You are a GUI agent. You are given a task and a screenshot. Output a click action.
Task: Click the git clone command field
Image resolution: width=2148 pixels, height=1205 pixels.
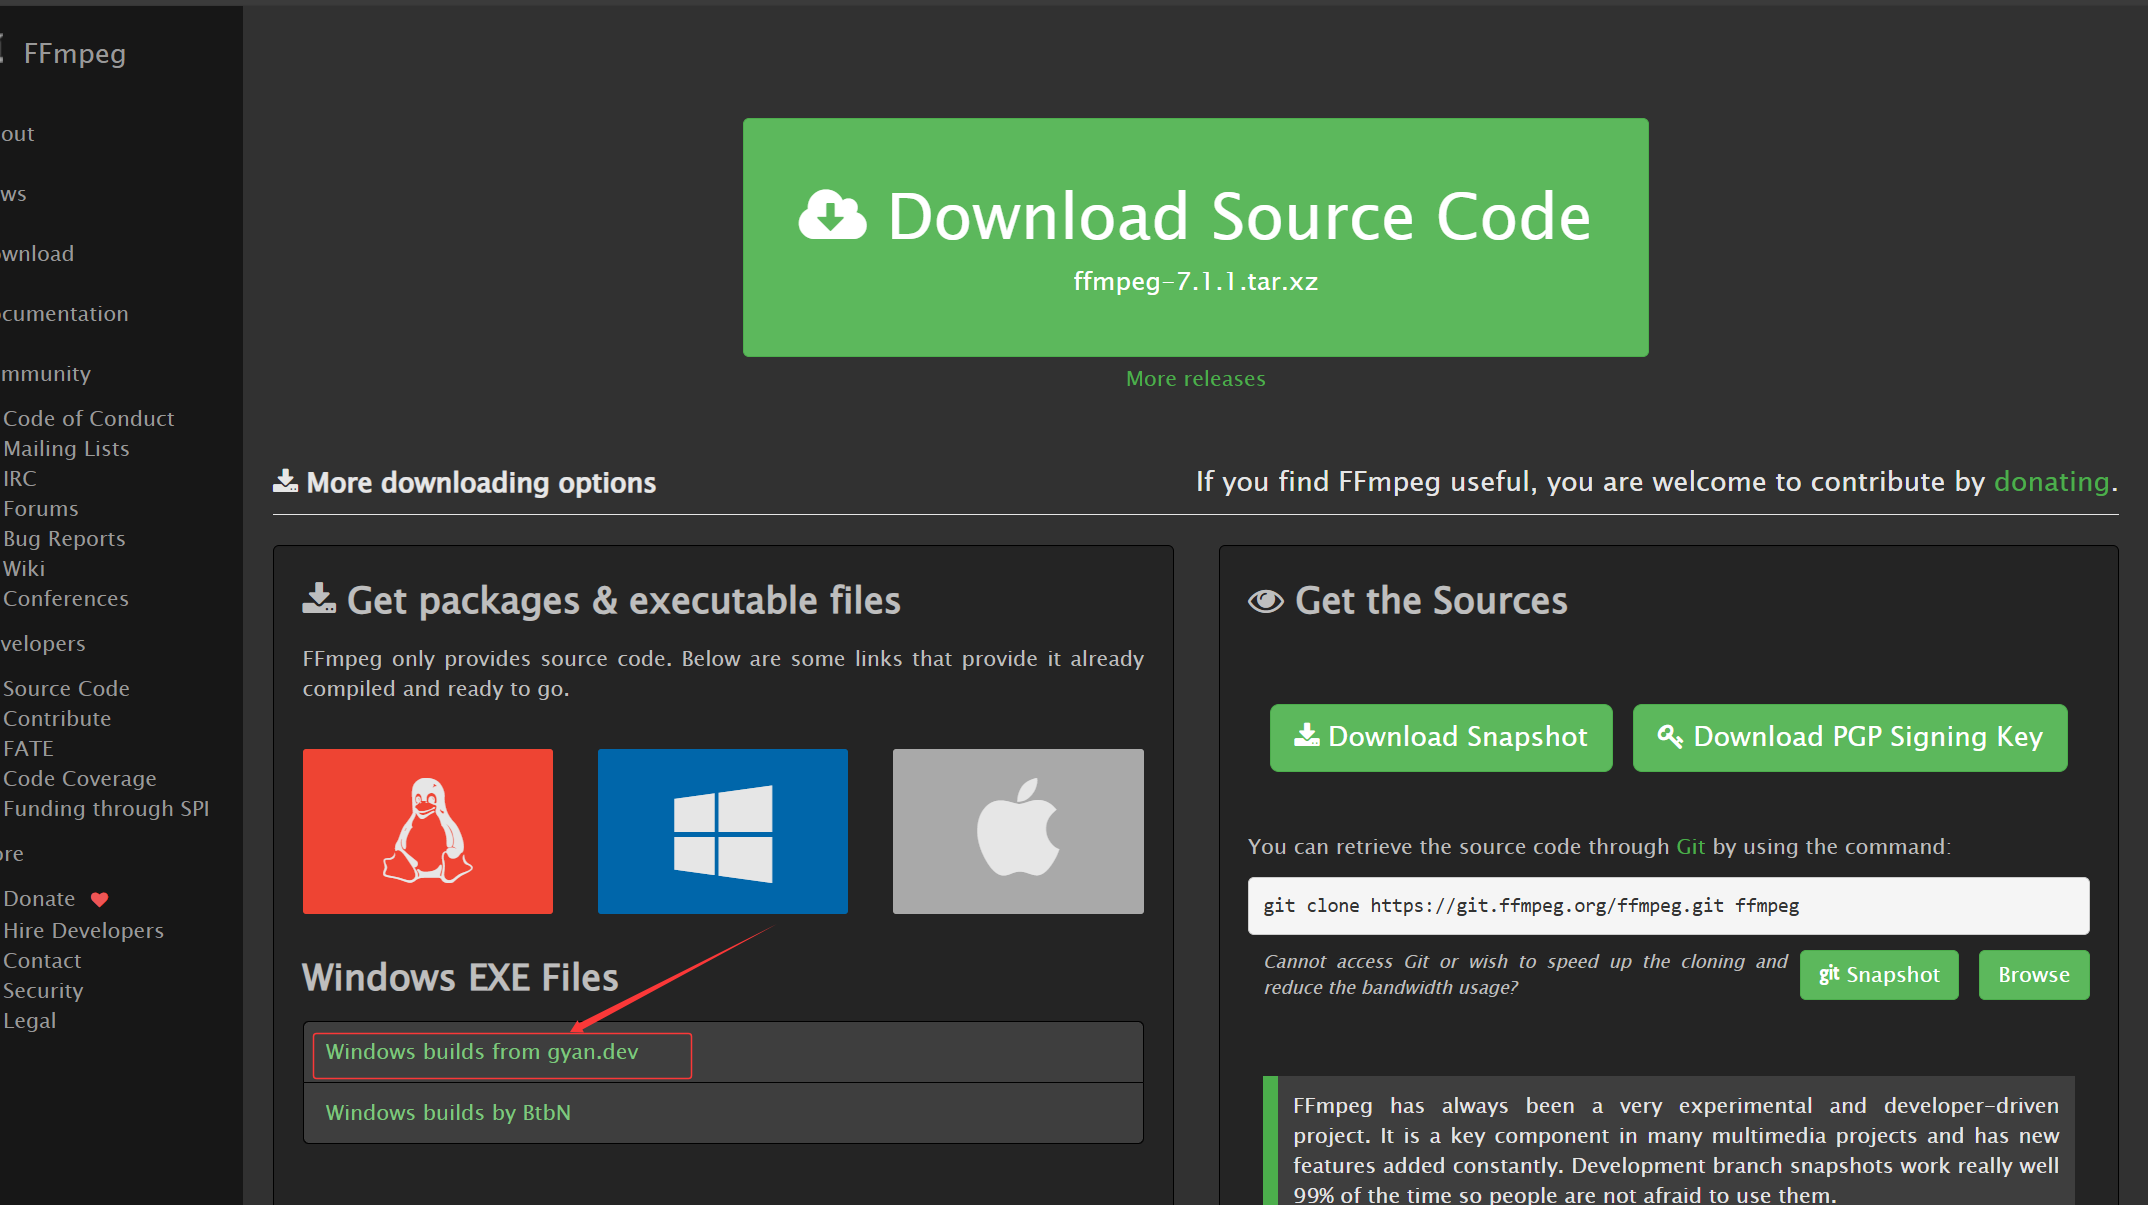coord(1667,906)
